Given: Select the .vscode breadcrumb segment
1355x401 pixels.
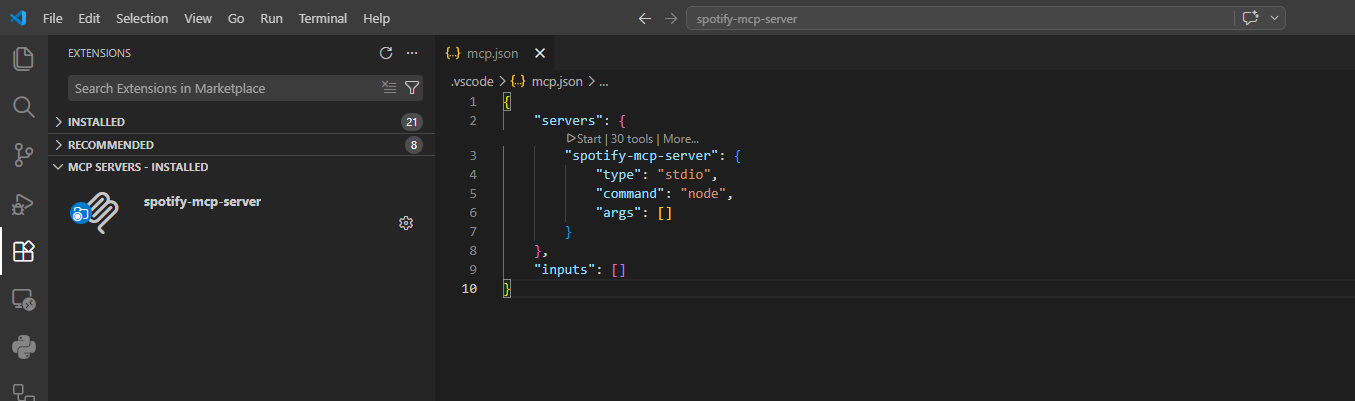Looking at the screenshot, I should [x=472, y=82].
